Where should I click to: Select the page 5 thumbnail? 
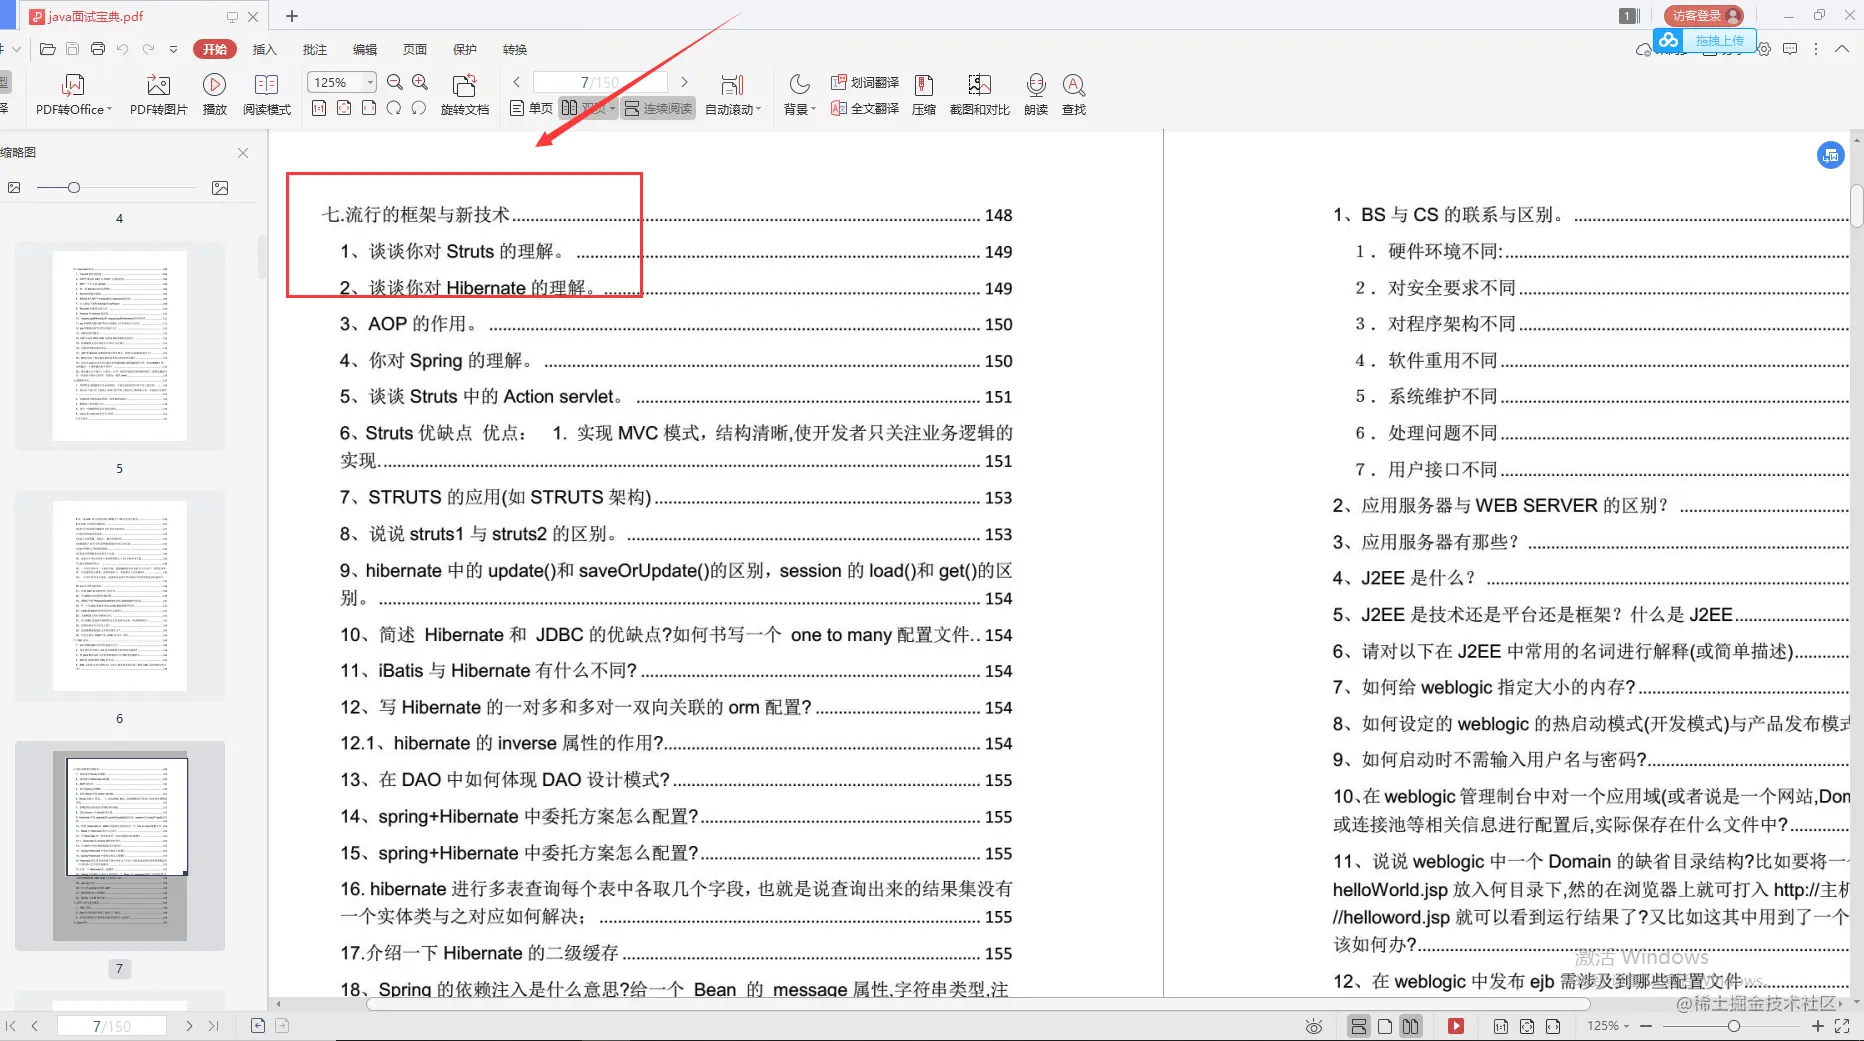pos(120,346)
